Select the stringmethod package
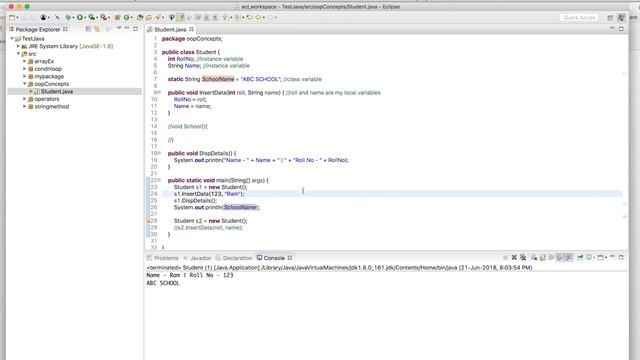640x360 pixels. [51, 107]
